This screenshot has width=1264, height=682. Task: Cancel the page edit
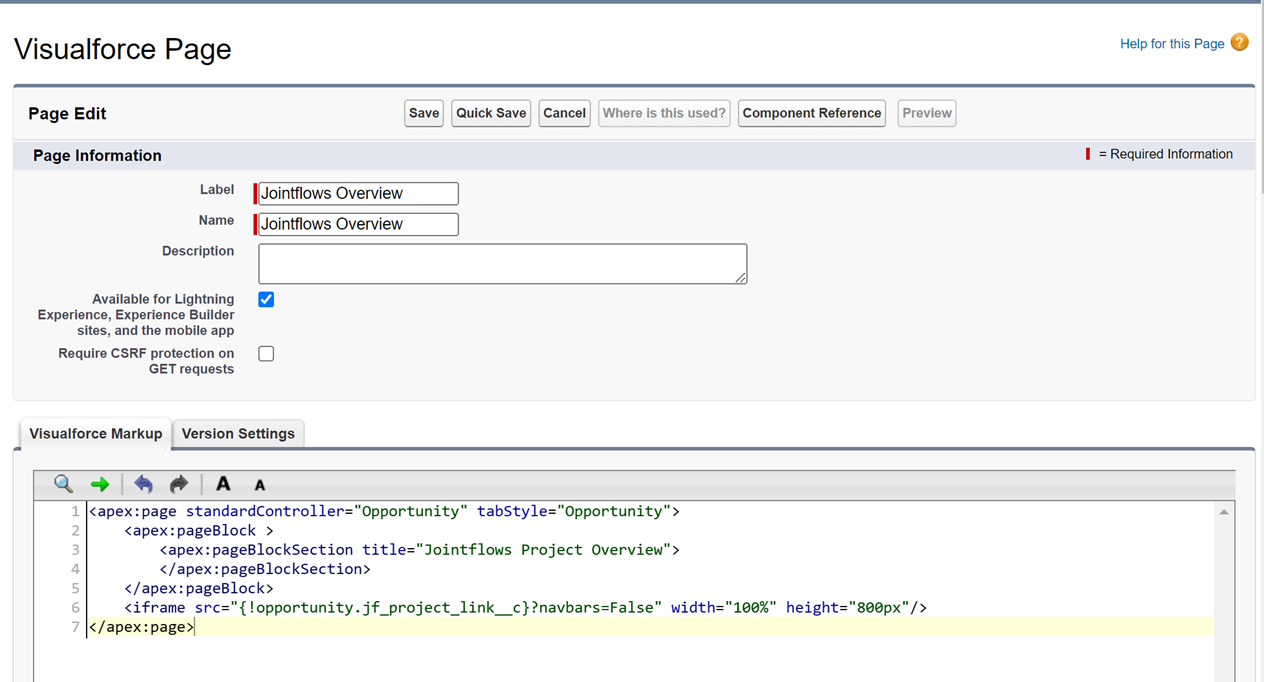click(564, 113)
